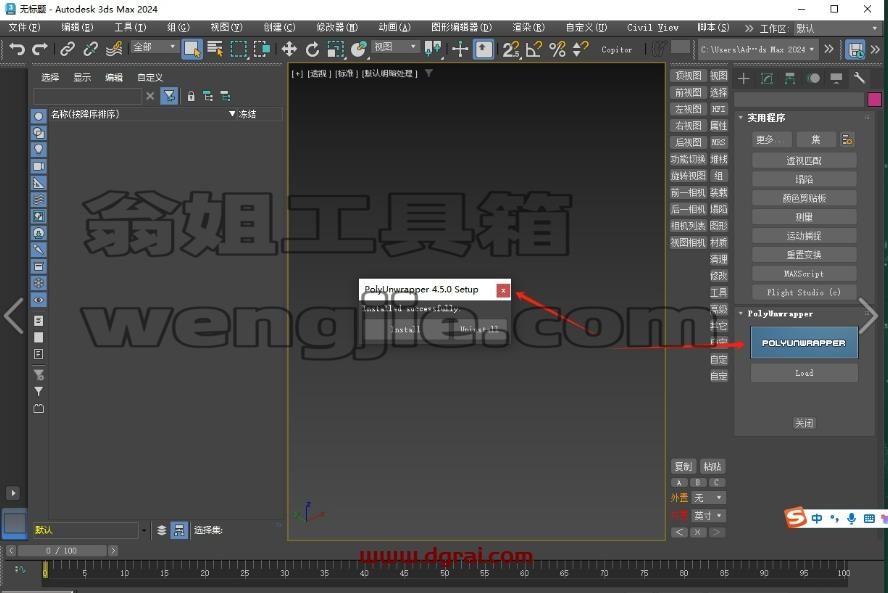Toggle the 2.5D Snaps icon

[510, 49]
